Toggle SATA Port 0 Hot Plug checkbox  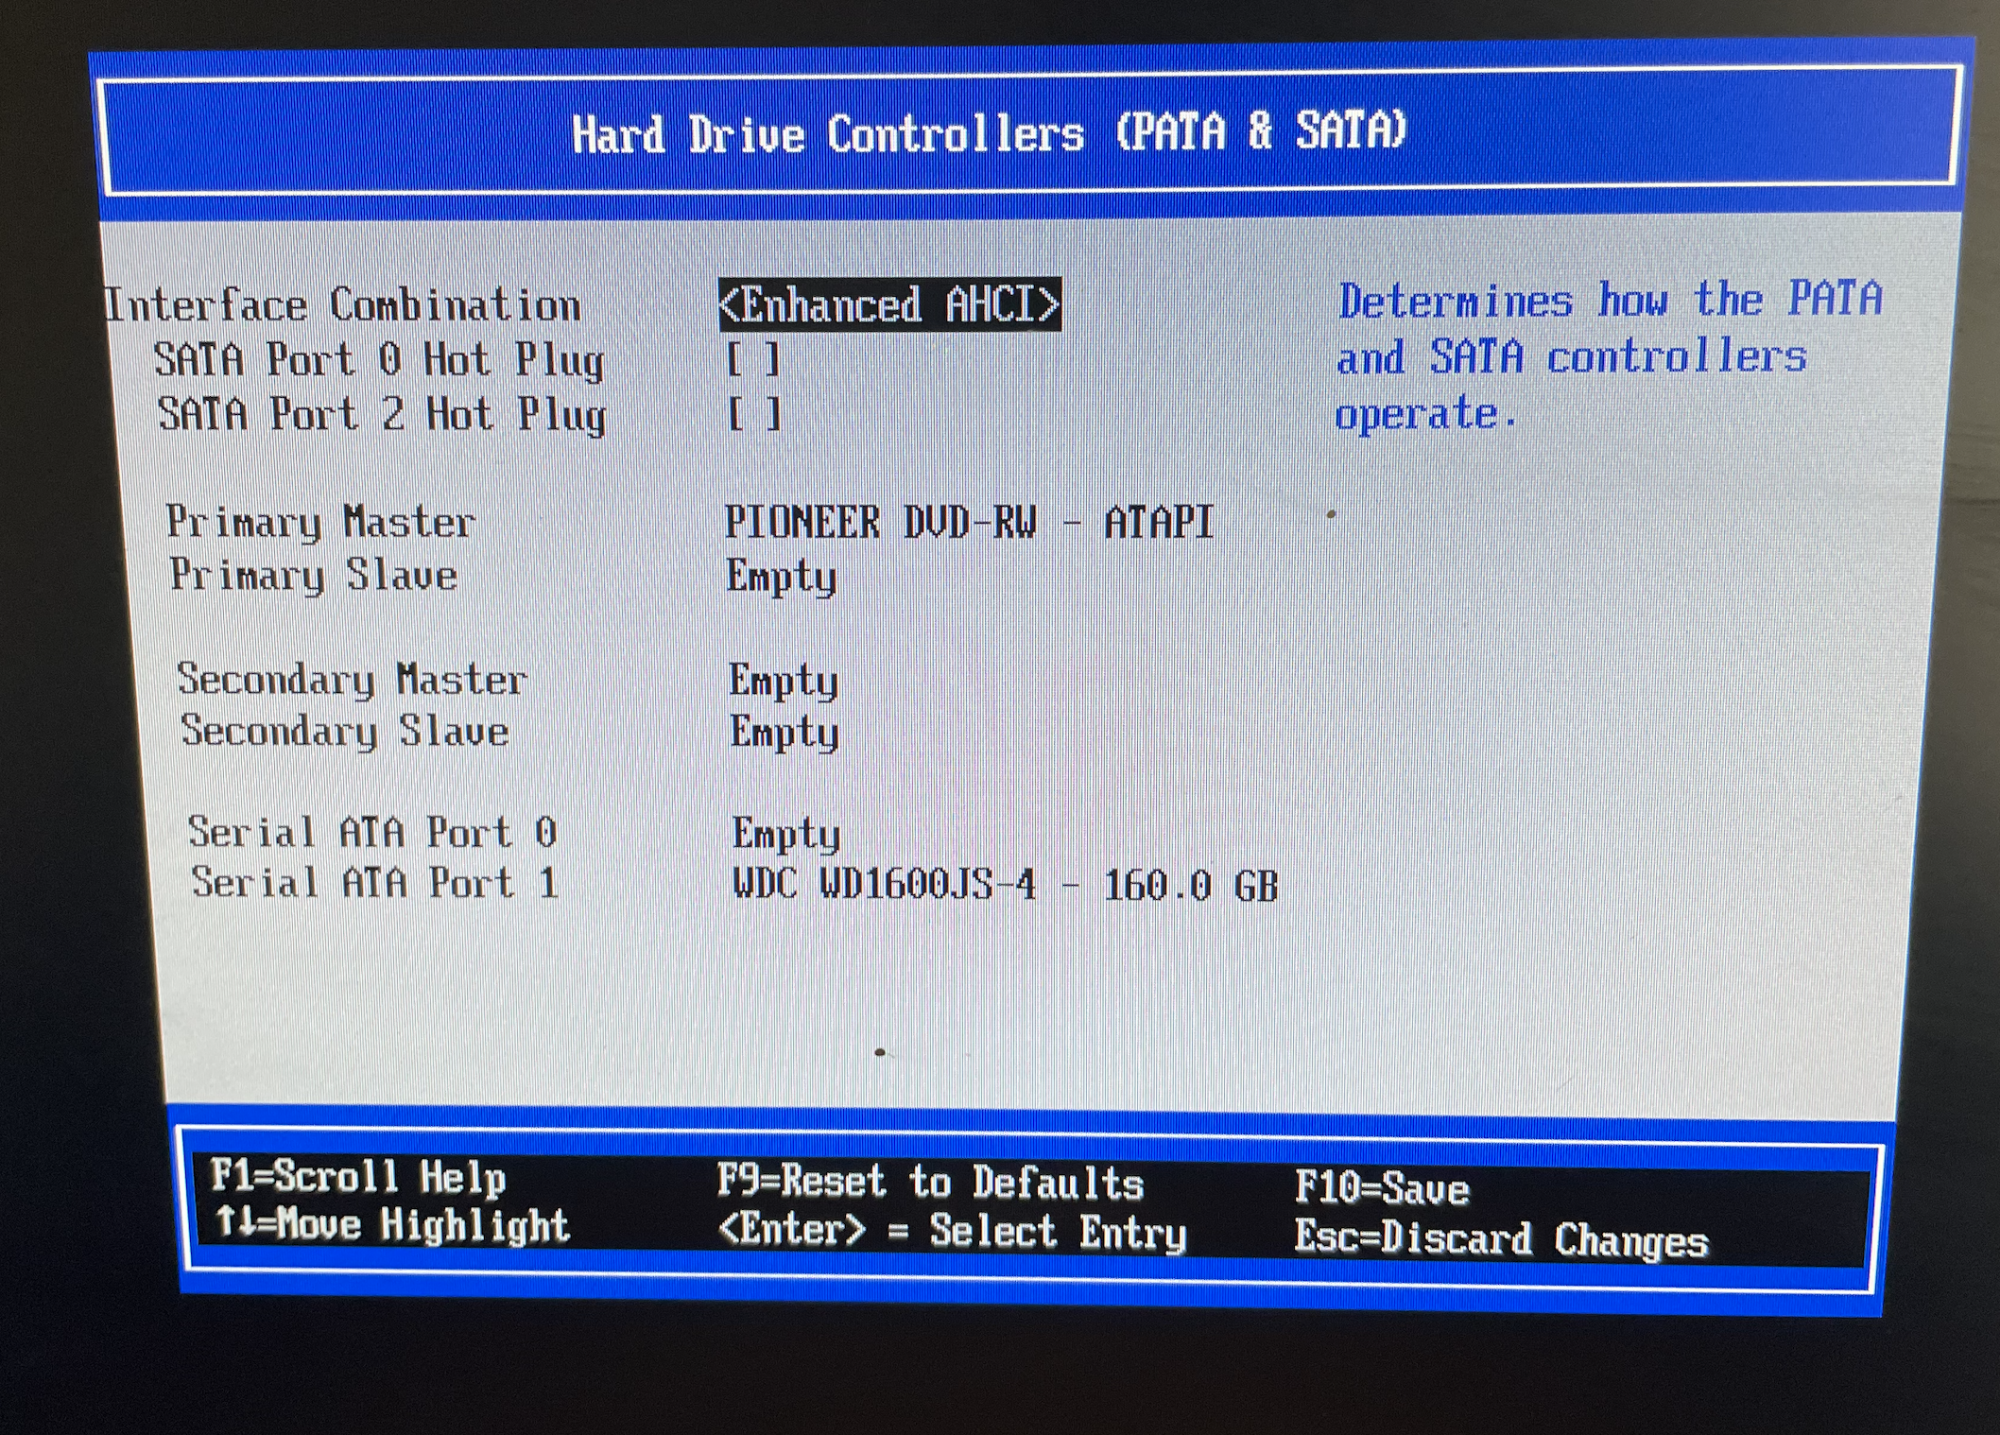tap(753, 359)
